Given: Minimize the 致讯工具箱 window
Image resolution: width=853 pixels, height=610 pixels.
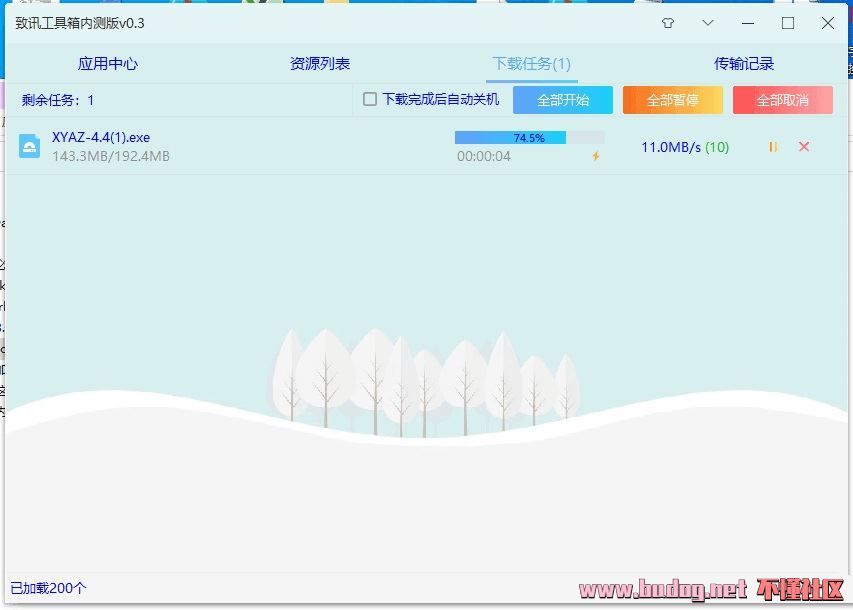Looking at the screenshot, I should point(748,23).
